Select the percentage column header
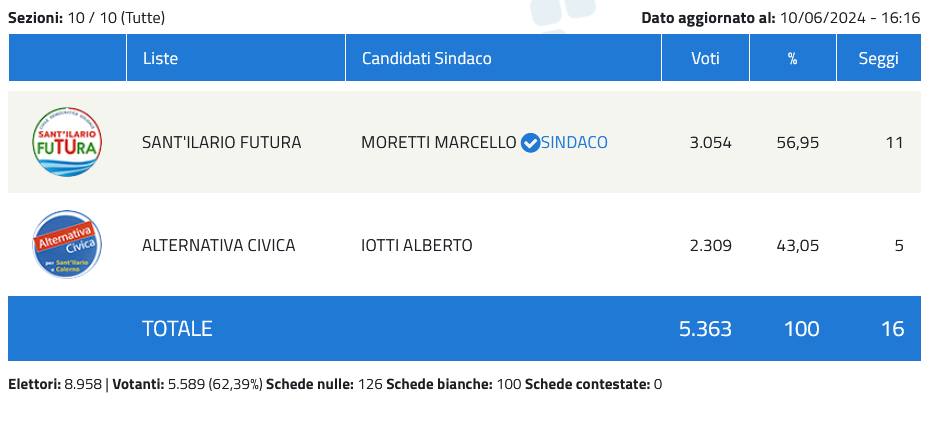Viewport: 941px width, 427px height. 792,58
